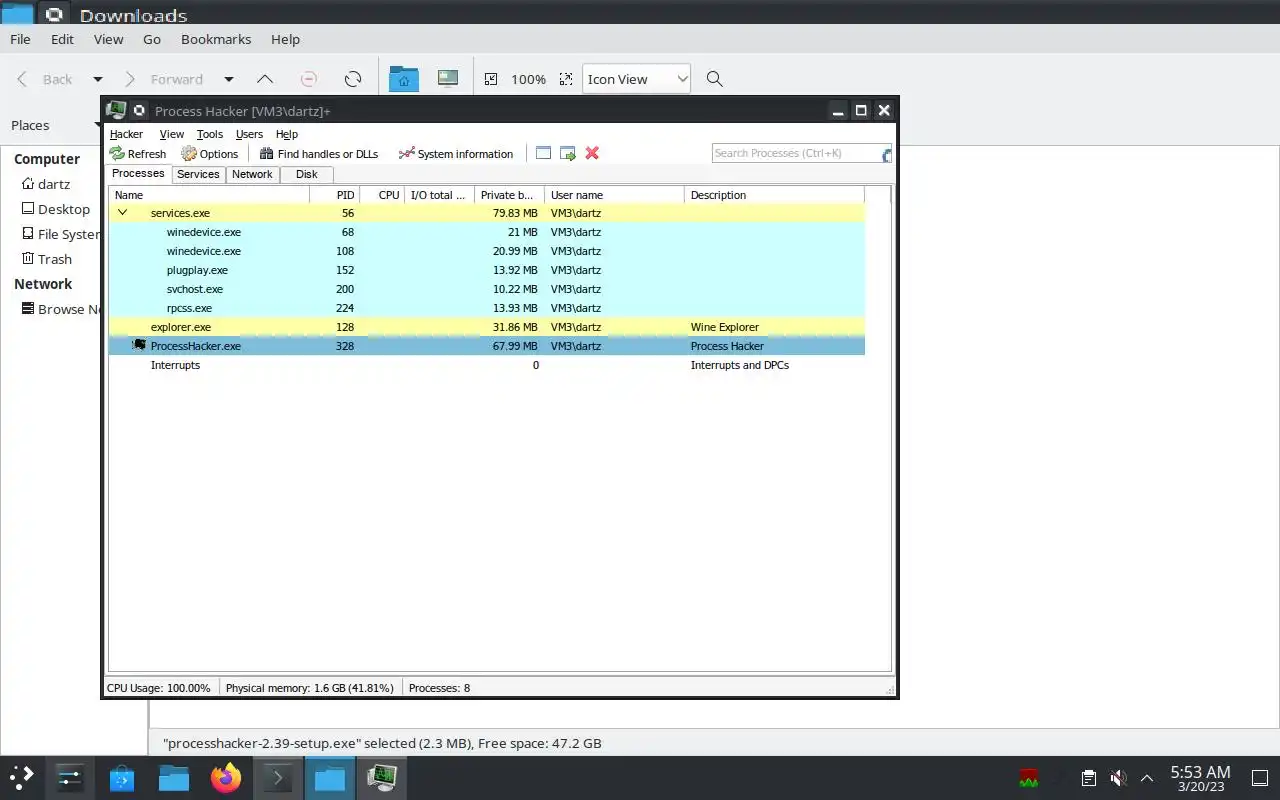The image size is (1280, 800).
Task: Click the Process Hacker red graph tray icon
Action: pyautogui.click(x=1028, y=778)
